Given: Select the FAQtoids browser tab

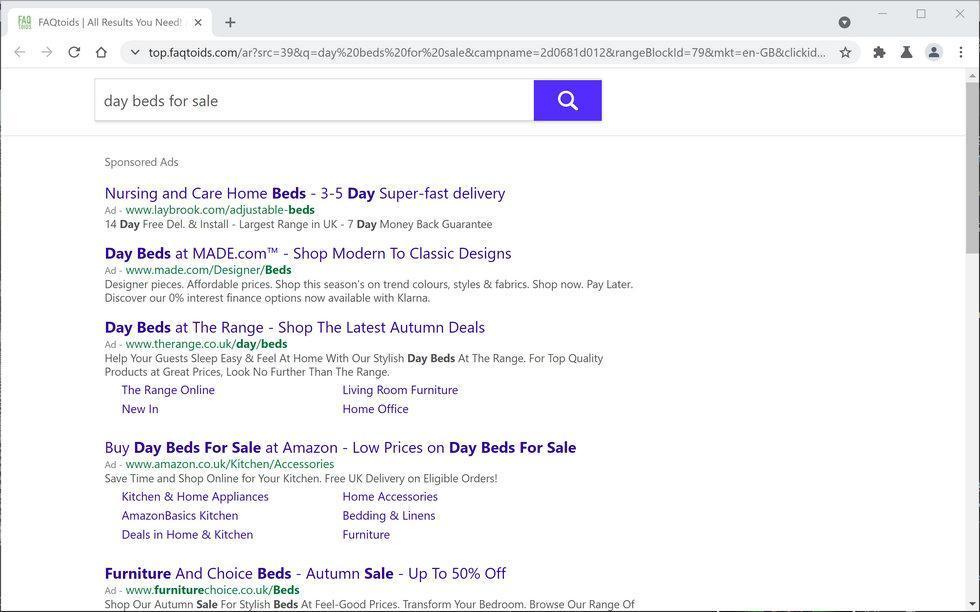Looking at the screenshot, I should coord(110,22).
